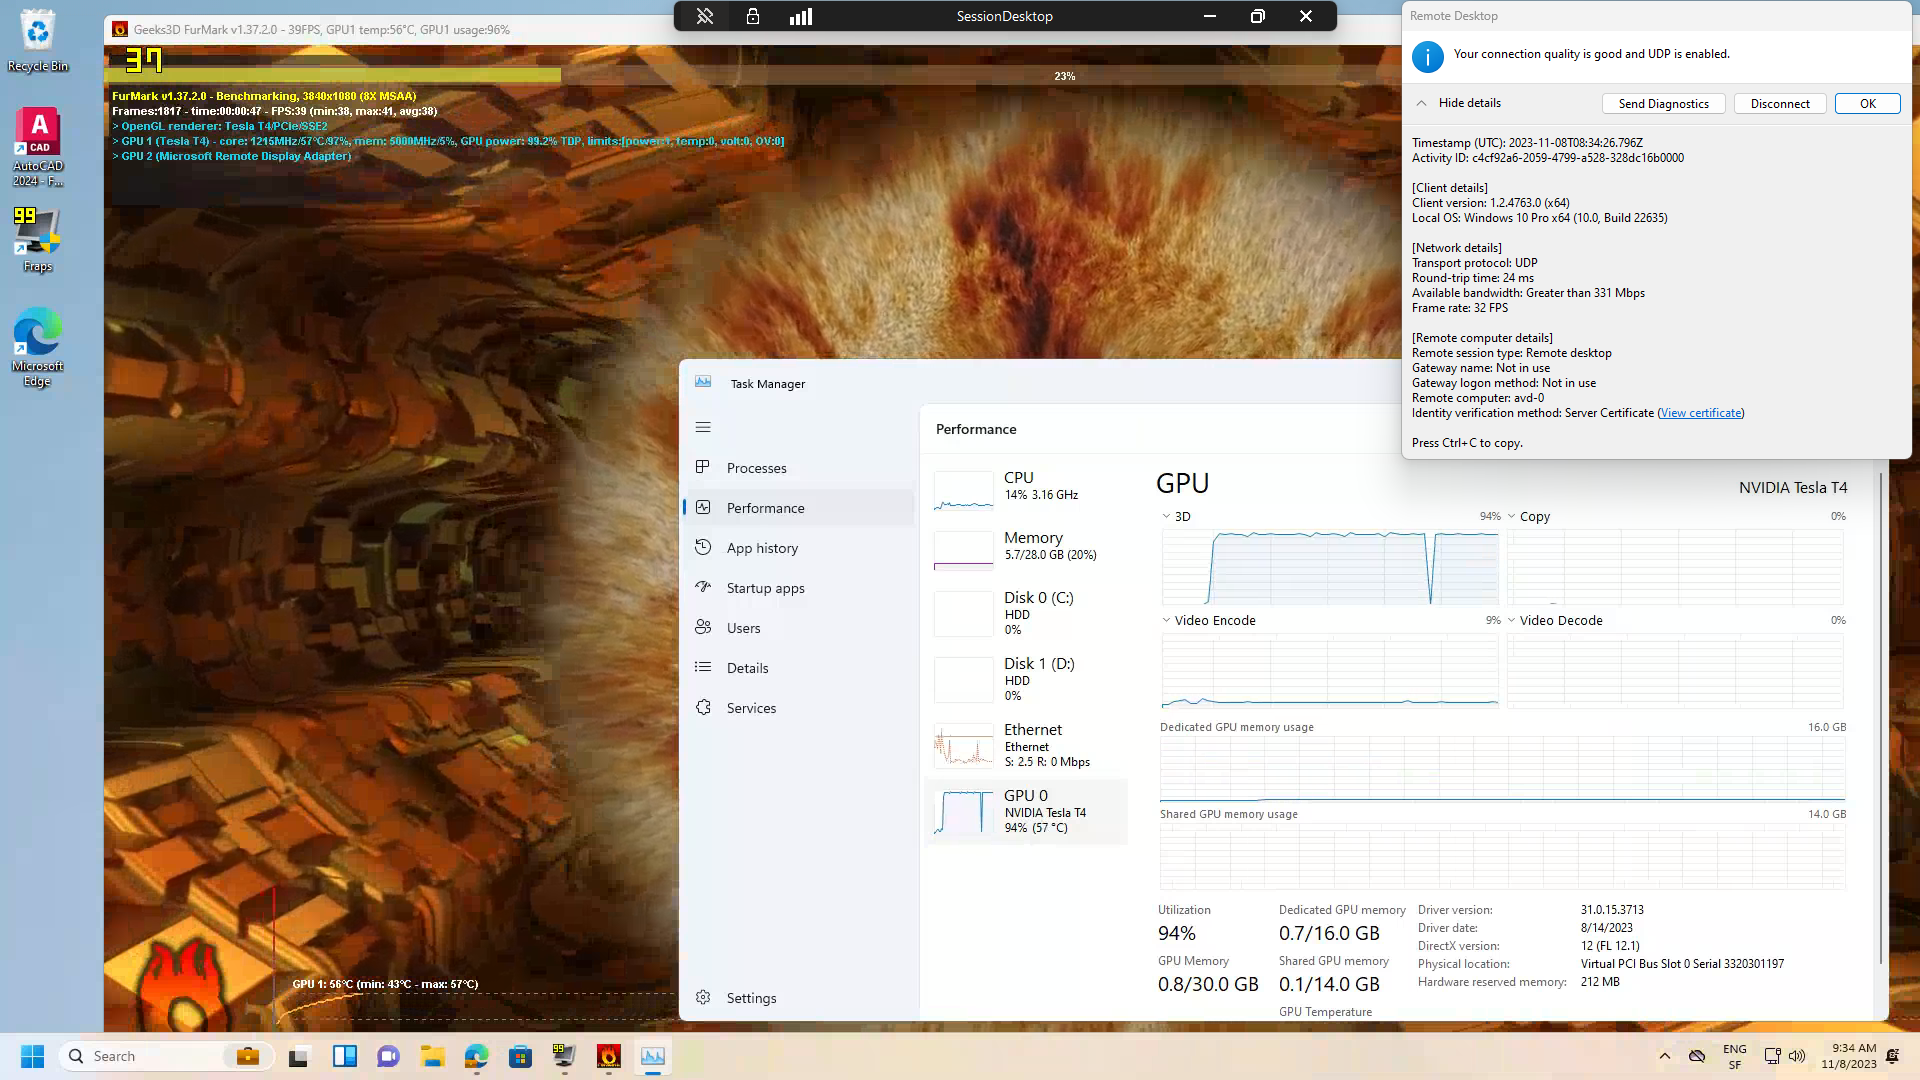Open the Processes page in Task Manager

click(x=799, y=468)
